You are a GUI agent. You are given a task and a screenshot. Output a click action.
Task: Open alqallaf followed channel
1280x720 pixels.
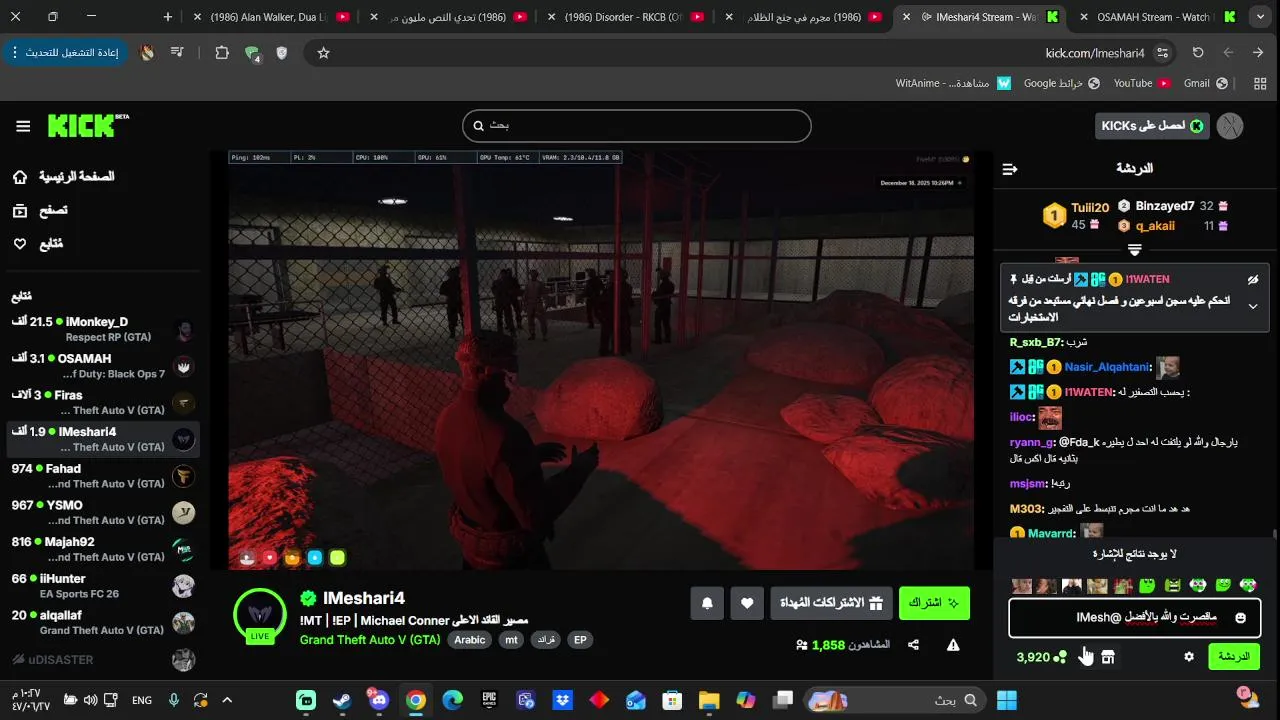point(102,623)
